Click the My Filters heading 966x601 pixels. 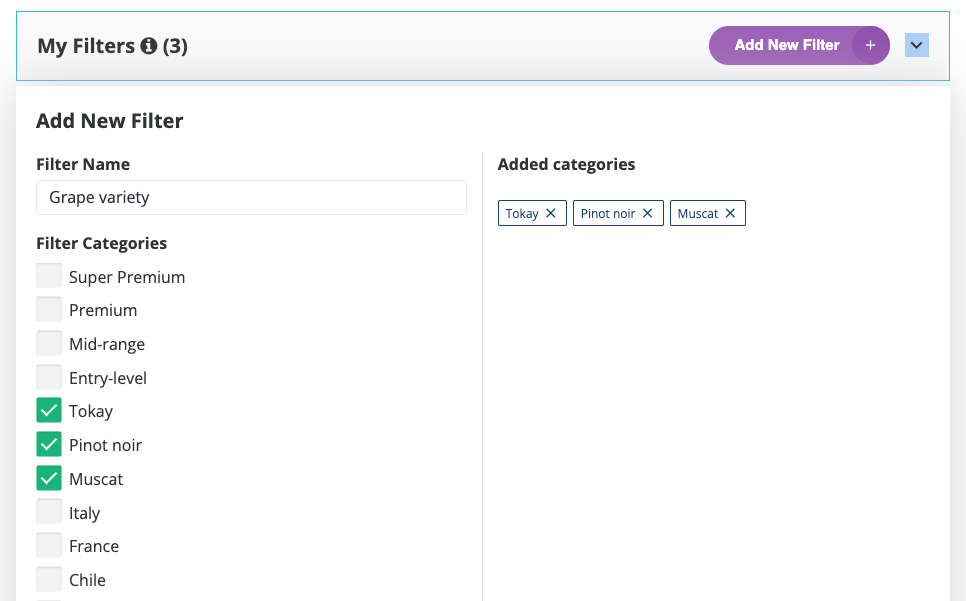[x=86, y=46]
